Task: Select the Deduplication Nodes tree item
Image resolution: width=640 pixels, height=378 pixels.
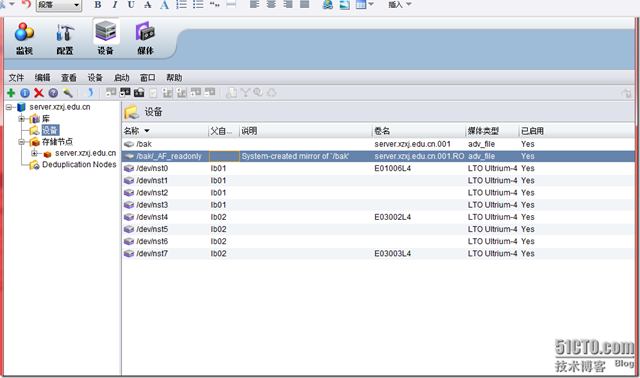Action: 79,165
